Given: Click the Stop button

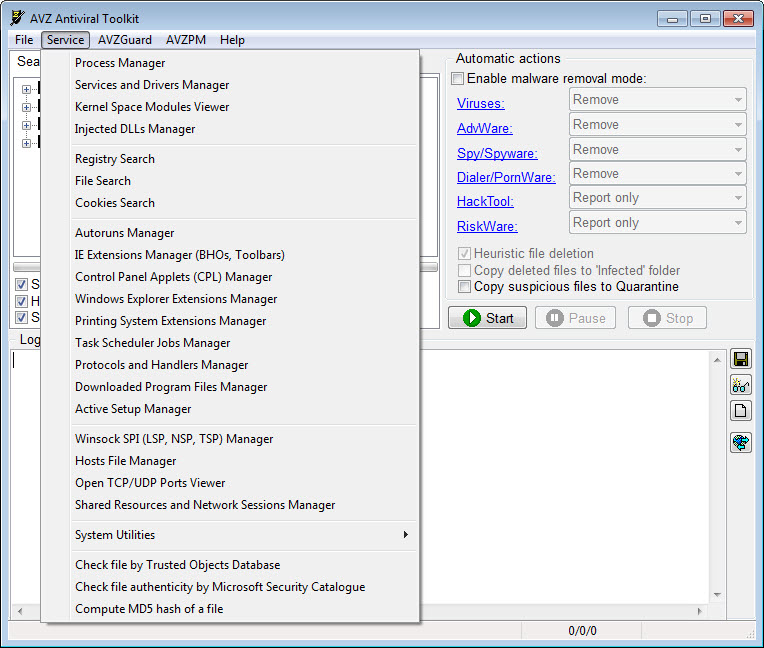Looking at the screenshot, I should (x=667, y=318).
